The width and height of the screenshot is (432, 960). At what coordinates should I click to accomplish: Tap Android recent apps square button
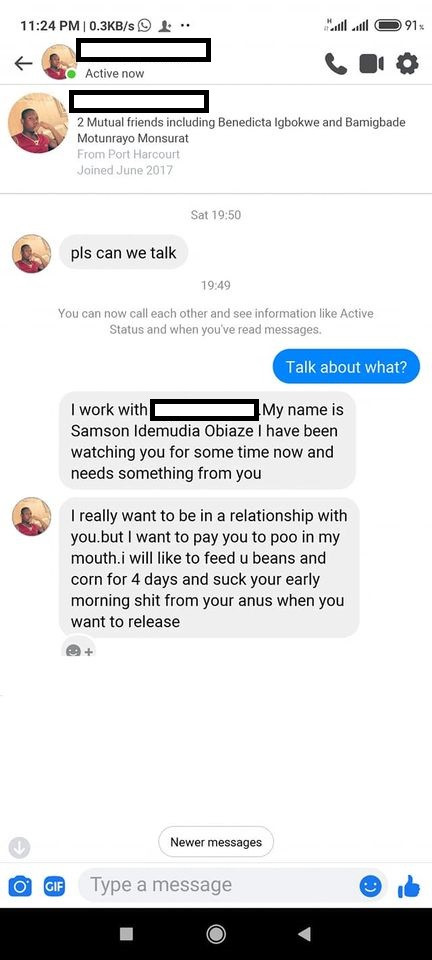pos(127,934)
